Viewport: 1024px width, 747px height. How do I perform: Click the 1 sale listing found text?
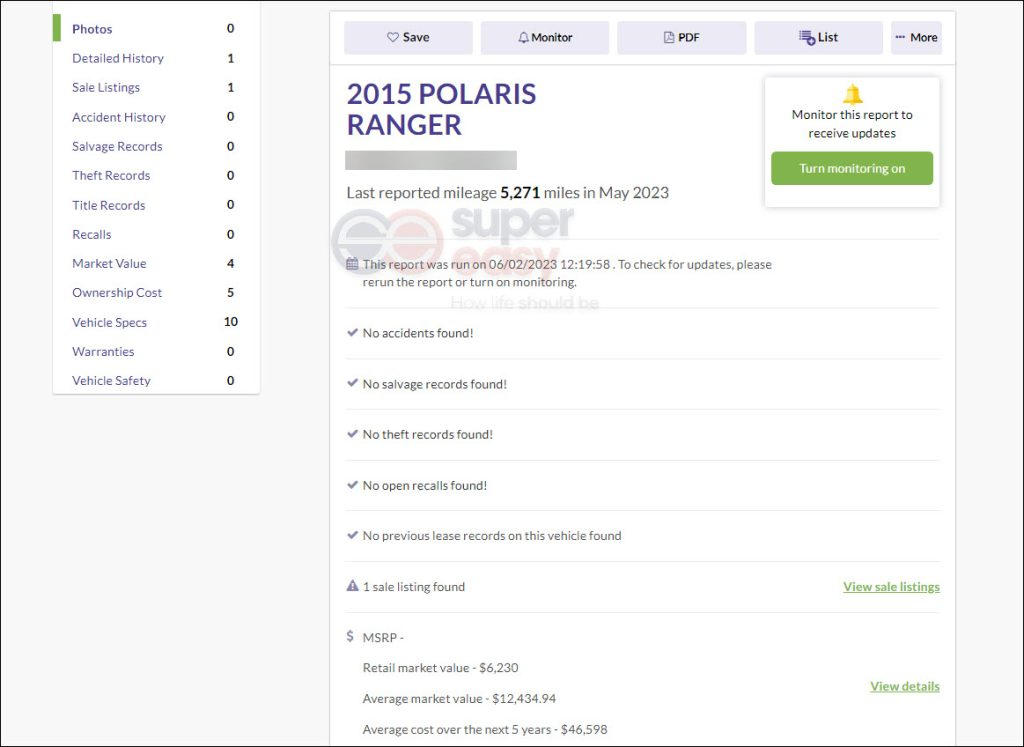tap(414, 586)
